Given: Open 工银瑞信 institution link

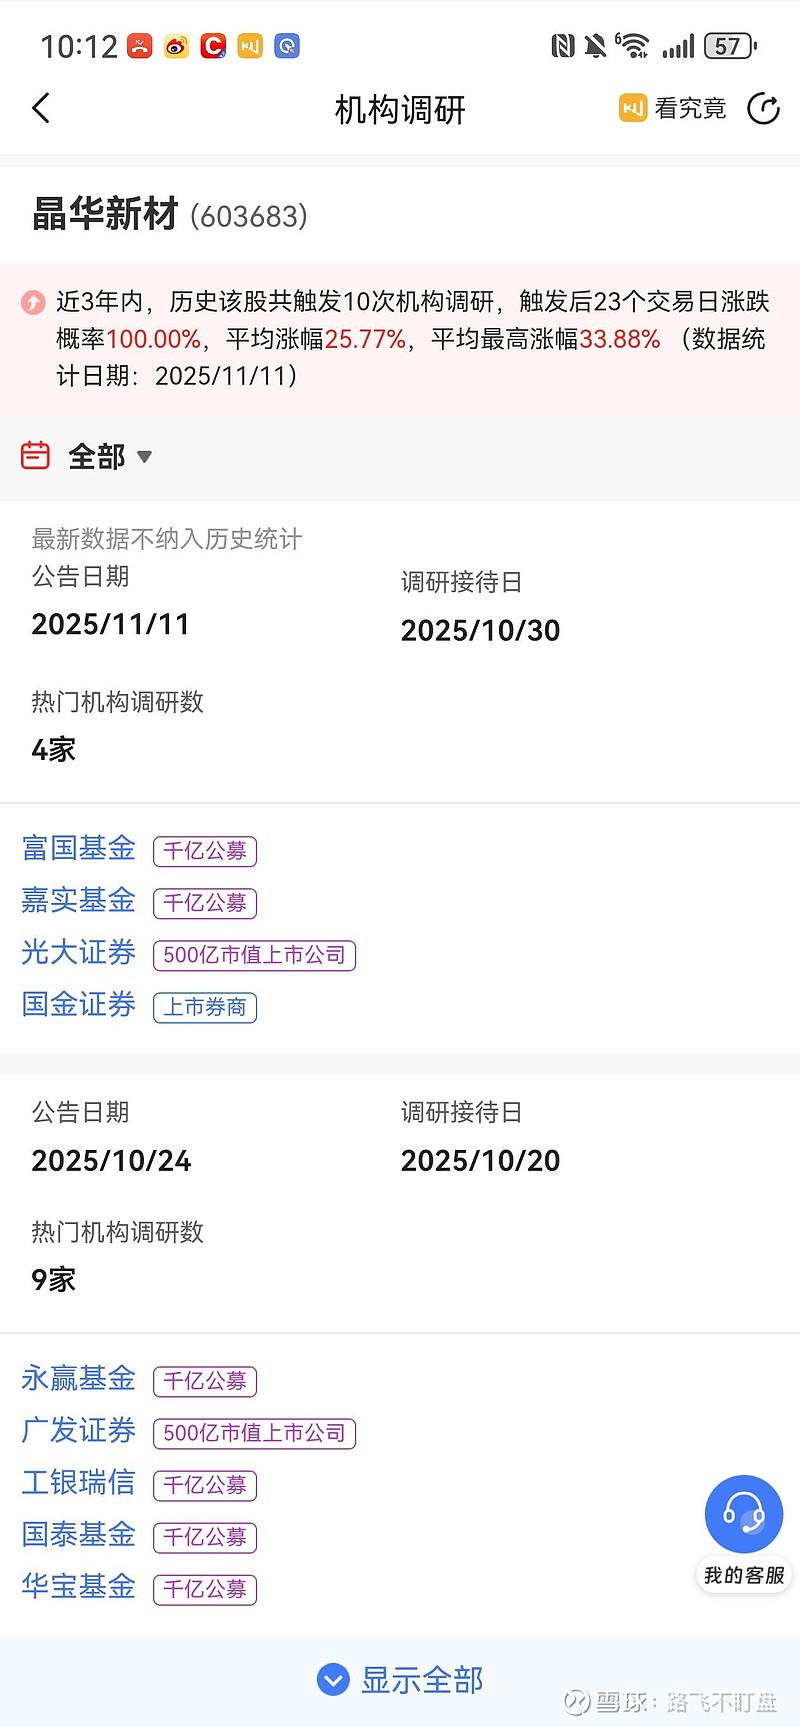Looking at the screenshot, I should click(x=79, y=1482).
